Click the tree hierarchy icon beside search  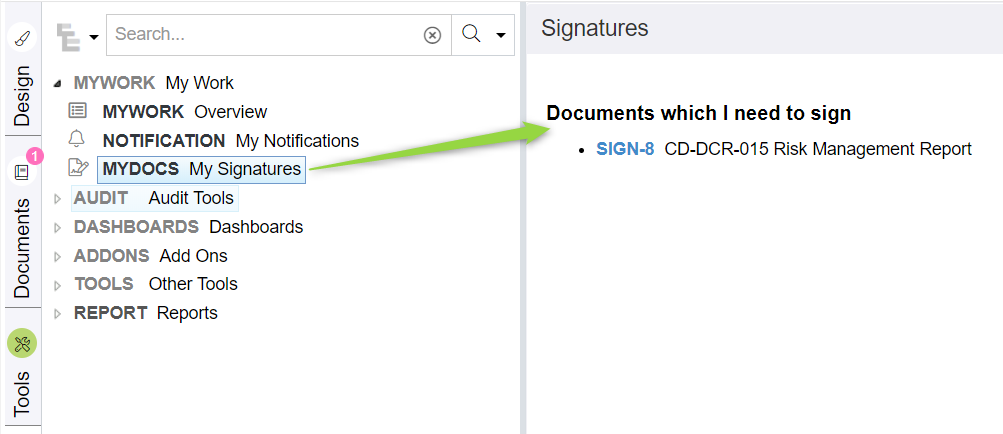point(68,36)
